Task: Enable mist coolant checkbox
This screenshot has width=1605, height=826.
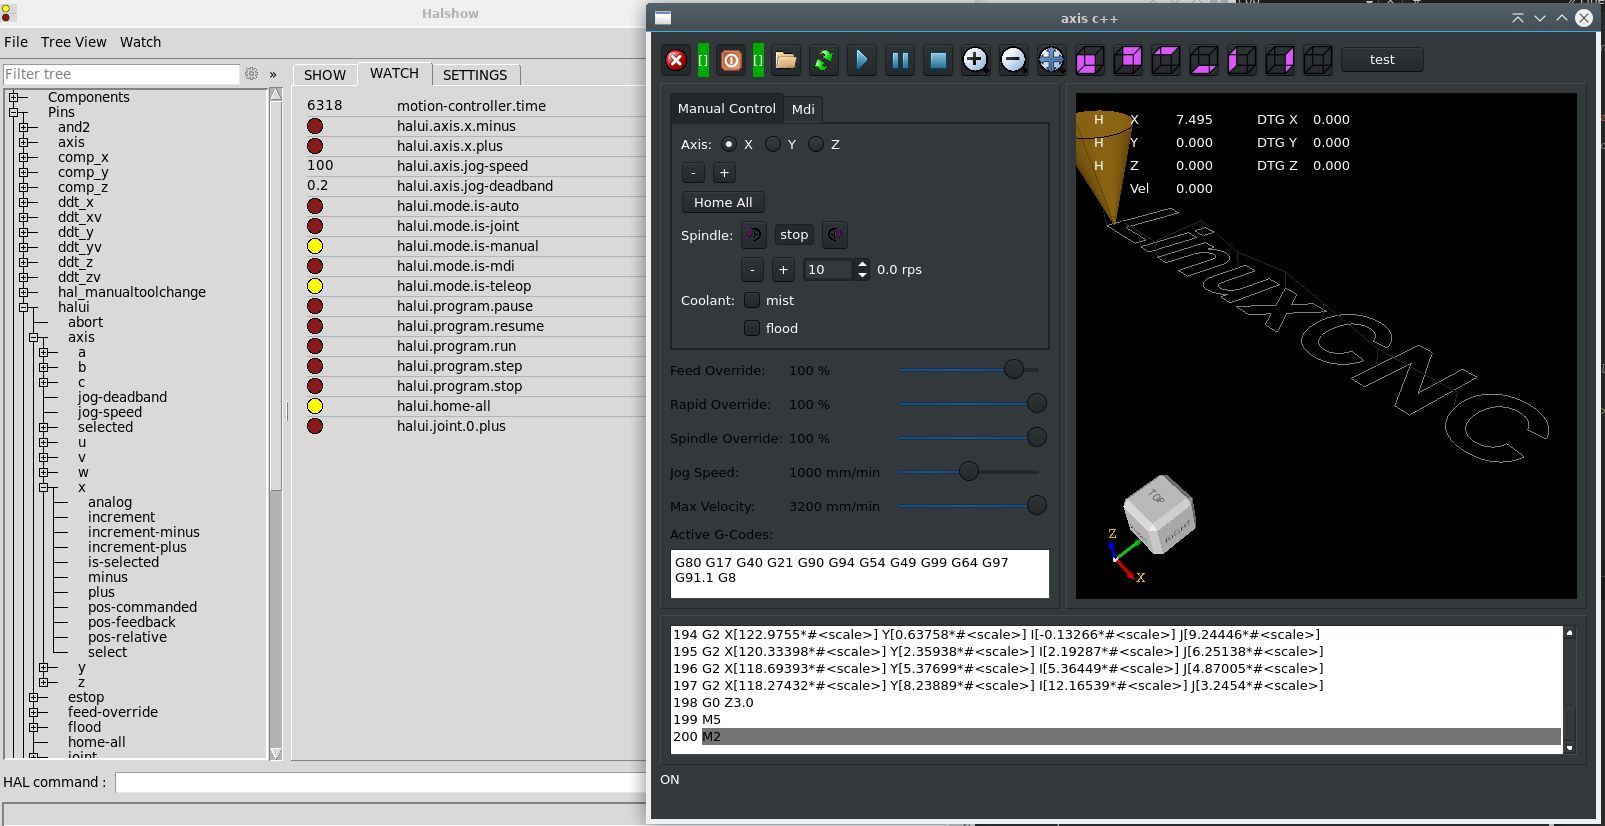Action: point(752,300)
